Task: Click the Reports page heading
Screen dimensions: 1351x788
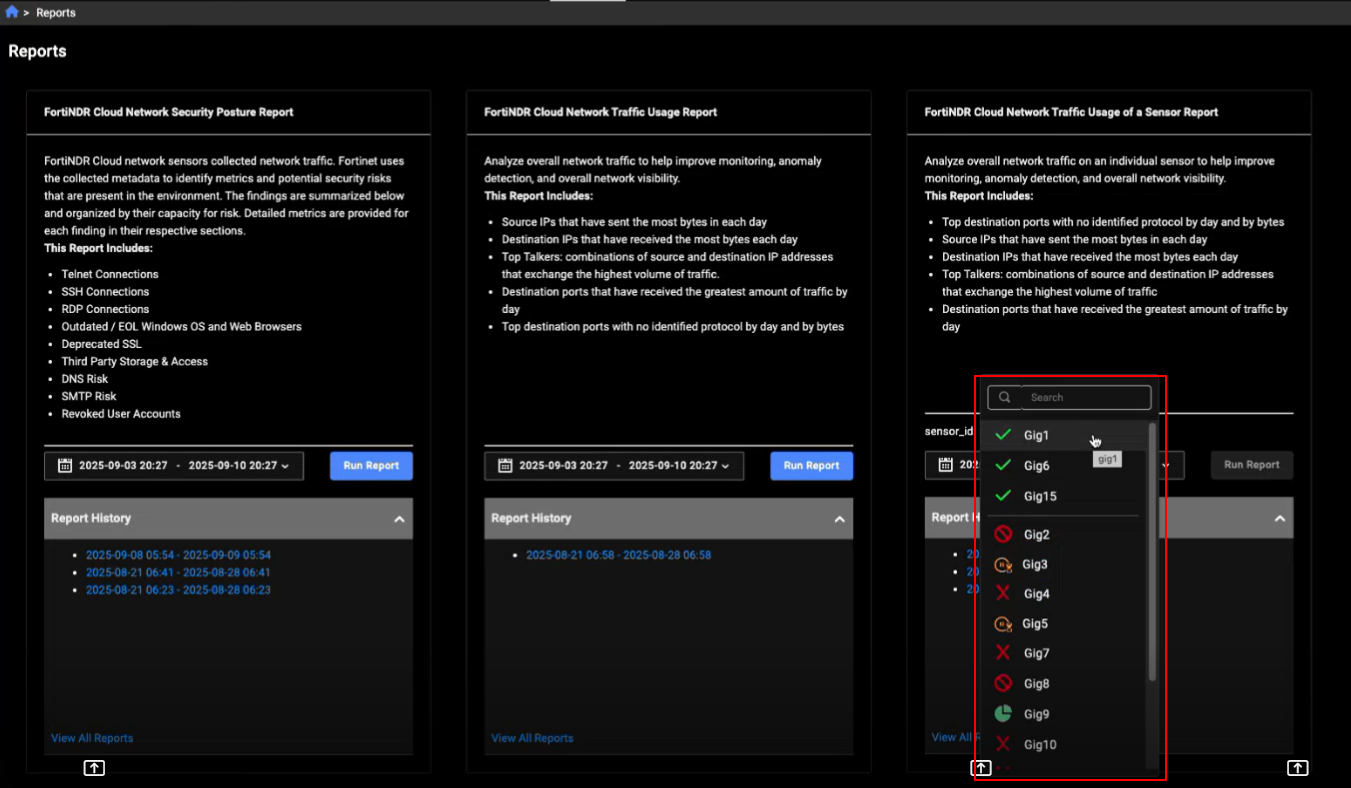Action: tap(37, 51)
